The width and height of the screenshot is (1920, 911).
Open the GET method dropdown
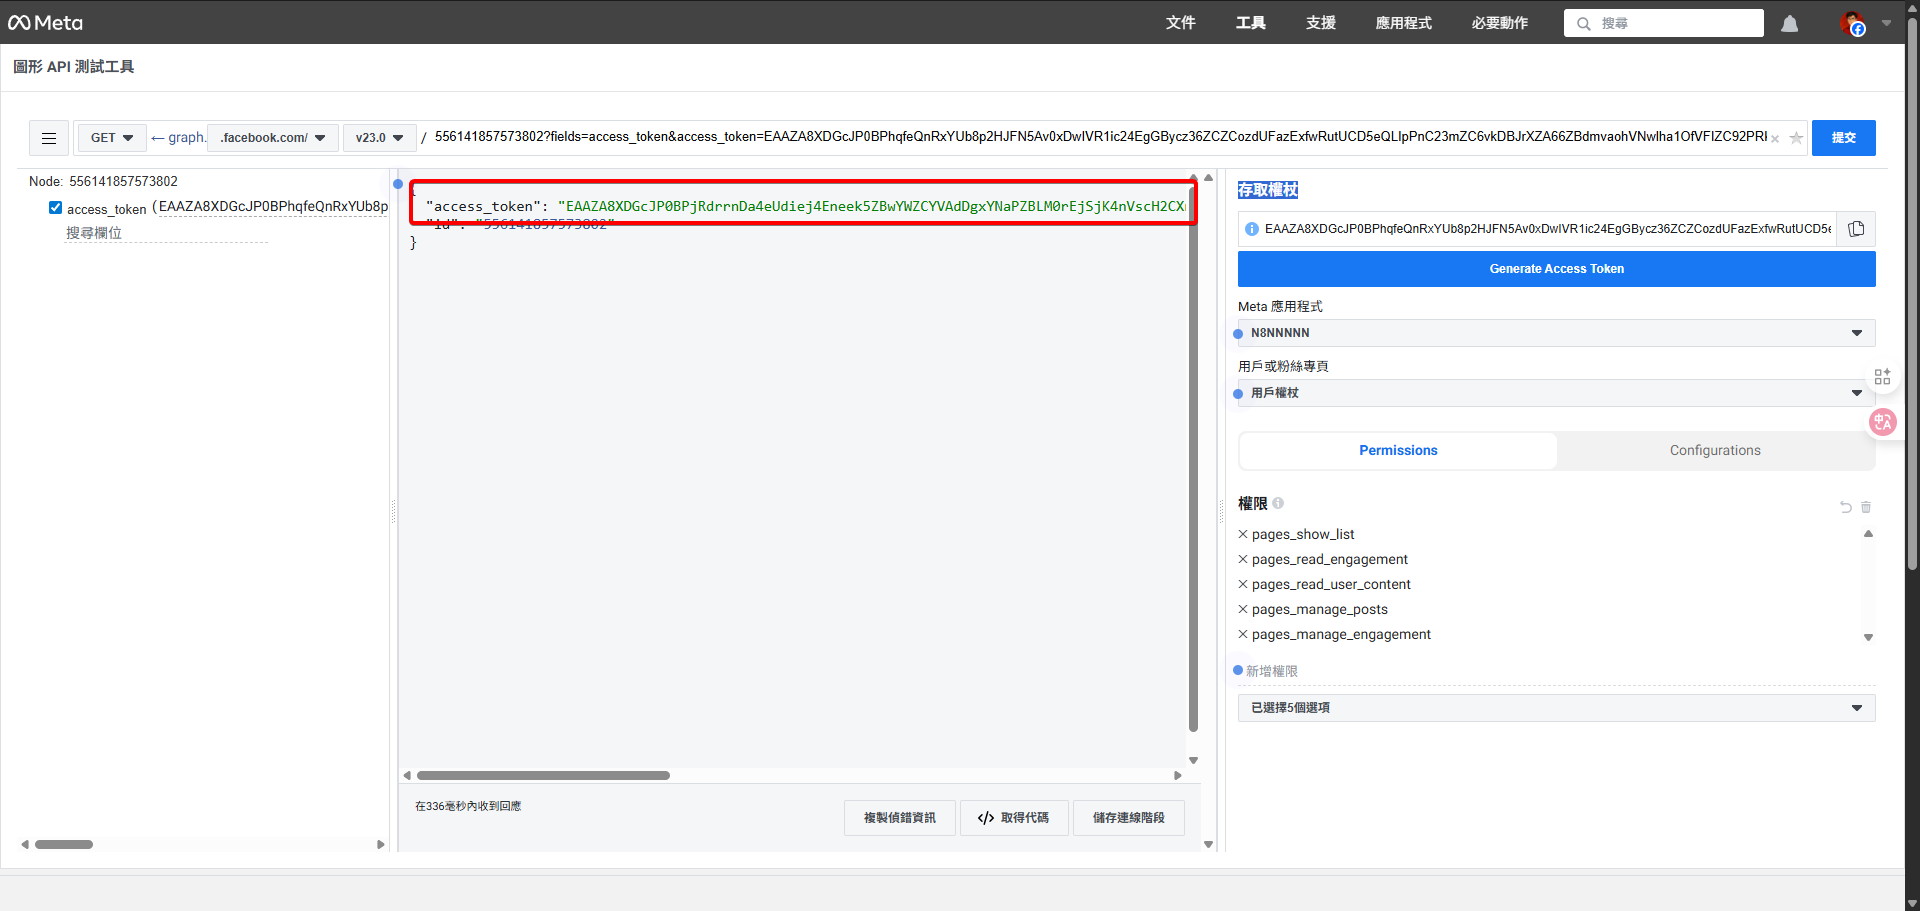pos(112,138)
